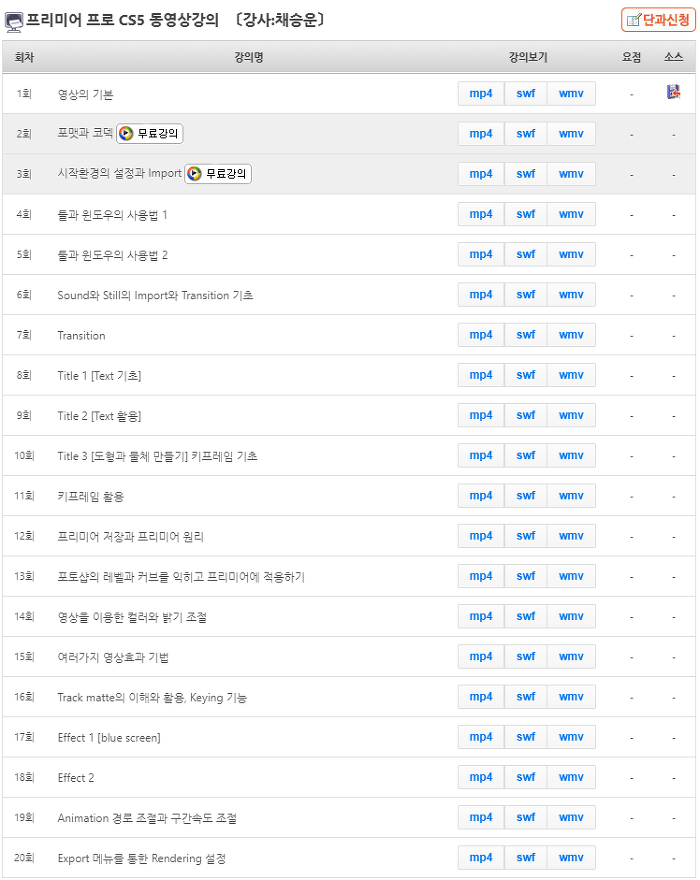
Task: Select lesson title Effect 1 [blue screen]
Action: (x=109, y=738)
